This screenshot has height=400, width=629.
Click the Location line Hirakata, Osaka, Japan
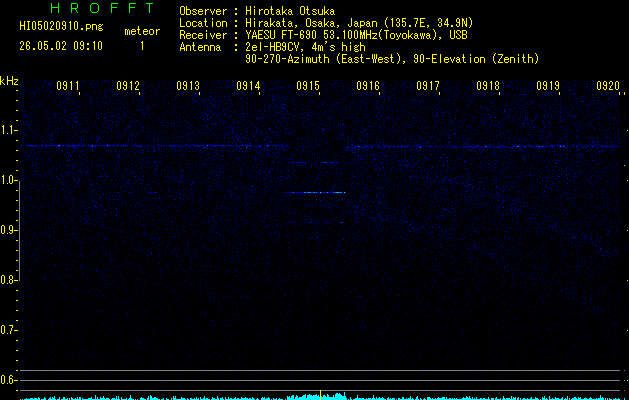pos(326,23)
